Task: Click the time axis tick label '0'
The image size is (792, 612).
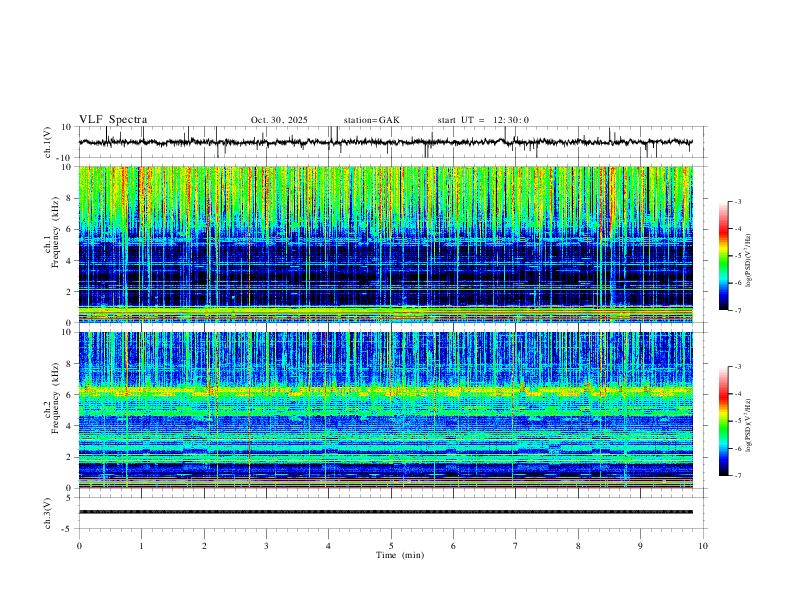Action: coord(79,546)
